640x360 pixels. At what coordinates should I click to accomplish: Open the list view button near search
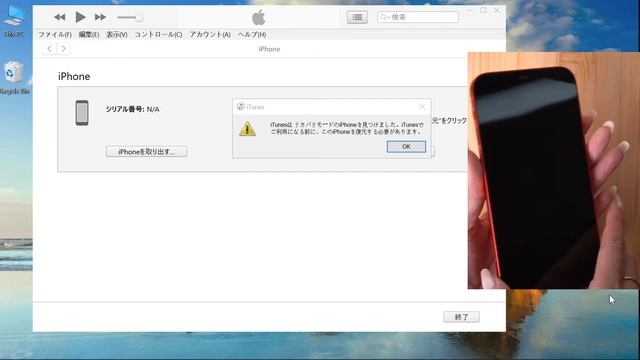pyautogui.click(x=357, y=17)
